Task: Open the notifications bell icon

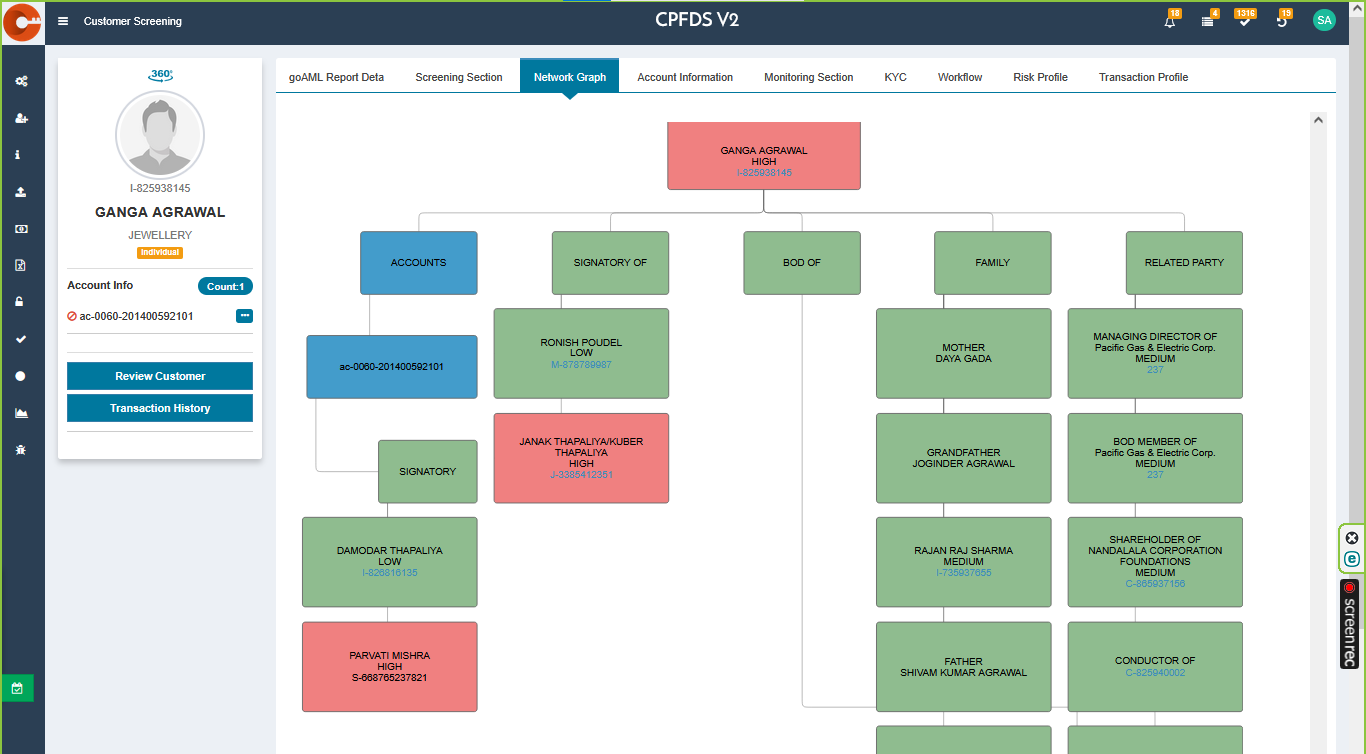Action: click(1170, 21)
